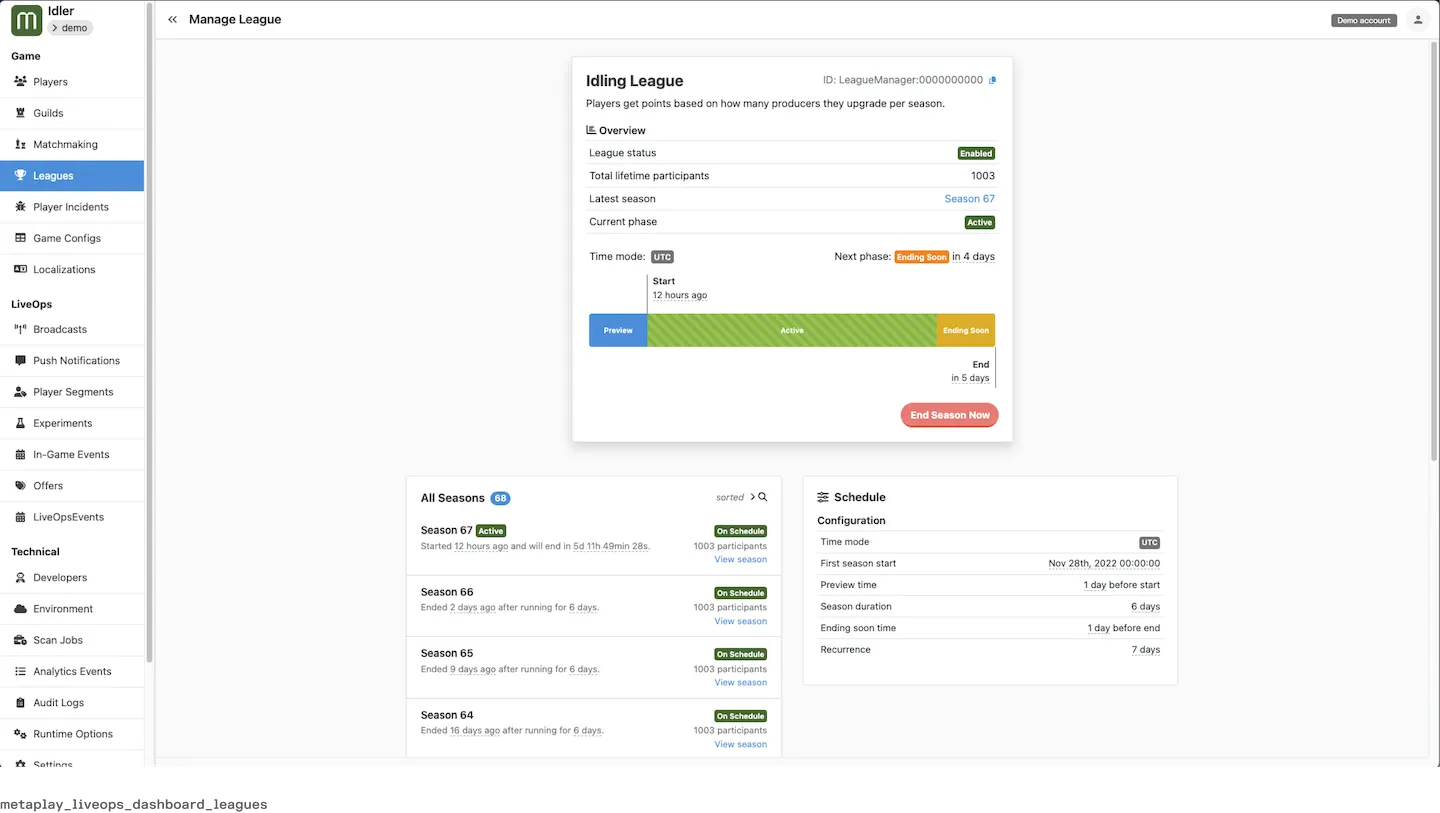The image size is (1440, 813).
Task: Click the Demo account badge
Action: coord(1363,19)
